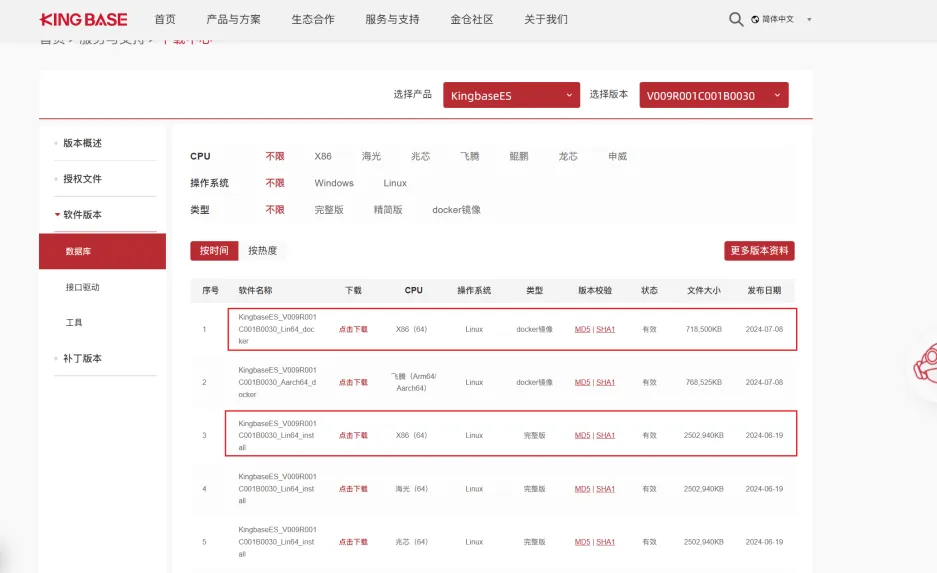Screen dimensions: 937x573
Task: Click 点击下载 for Aarch64_docker row
Action: tap(353, 382)
